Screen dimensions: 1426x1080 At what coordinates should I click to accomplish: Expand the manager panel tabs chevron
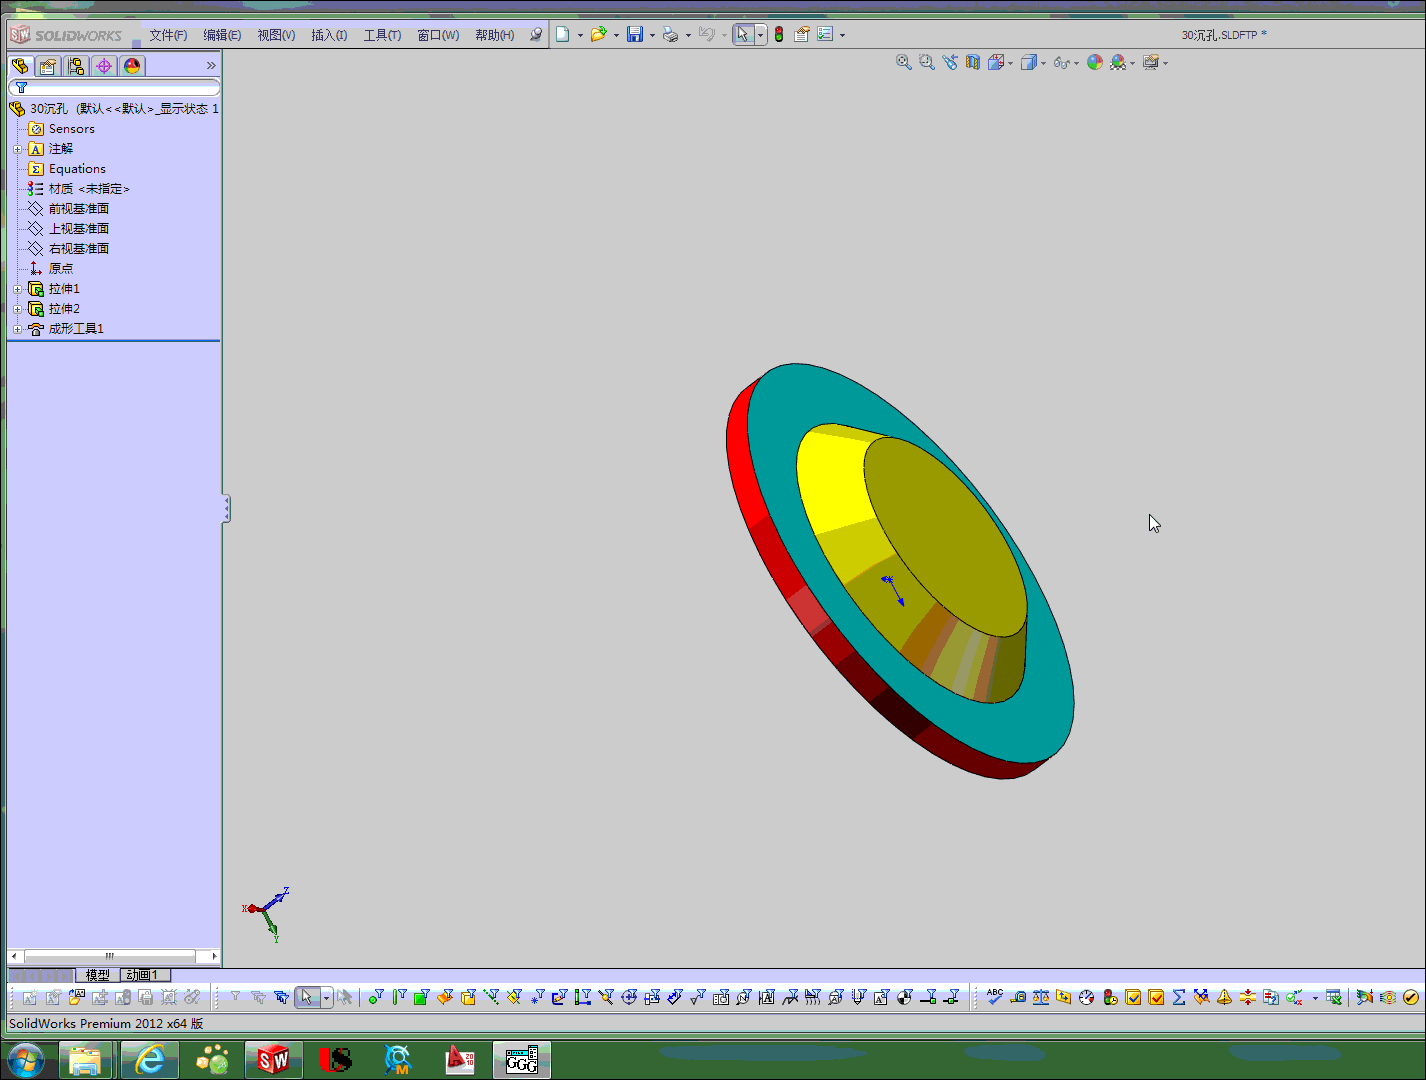pyautogui.click(x=211, y=66)
